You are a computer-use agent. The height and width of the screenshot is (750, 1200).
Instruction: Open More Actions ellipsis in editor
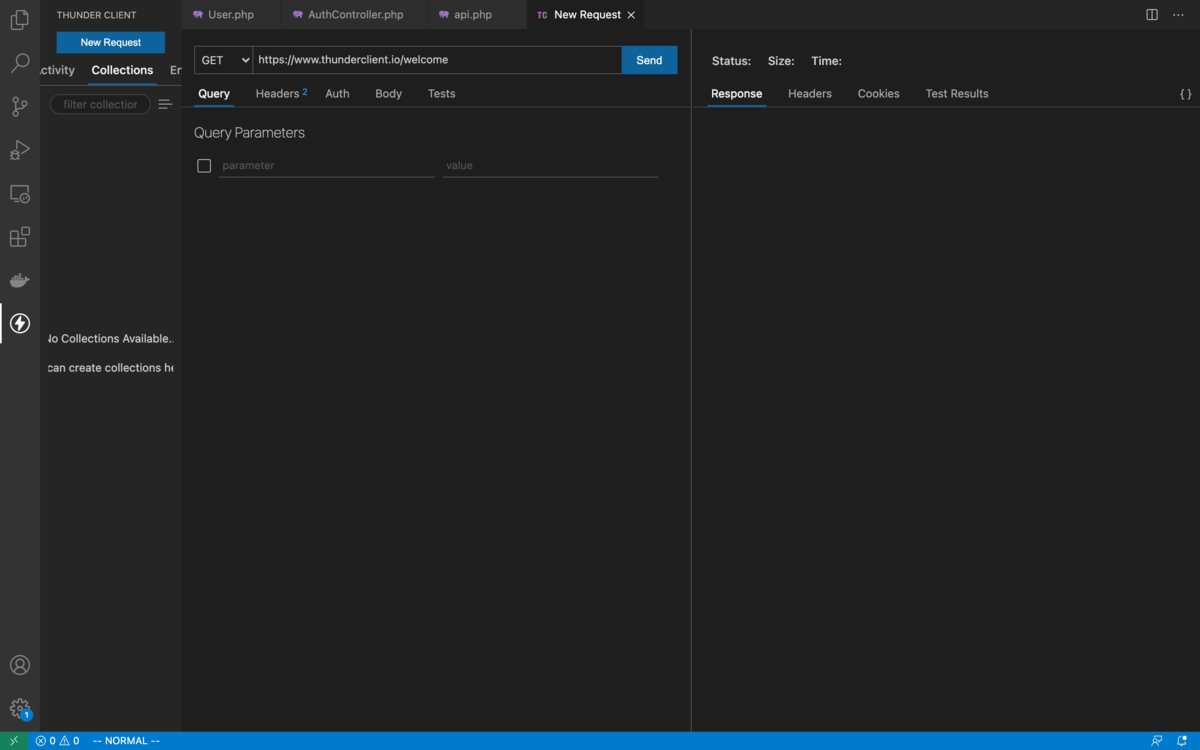[1178, 15]
